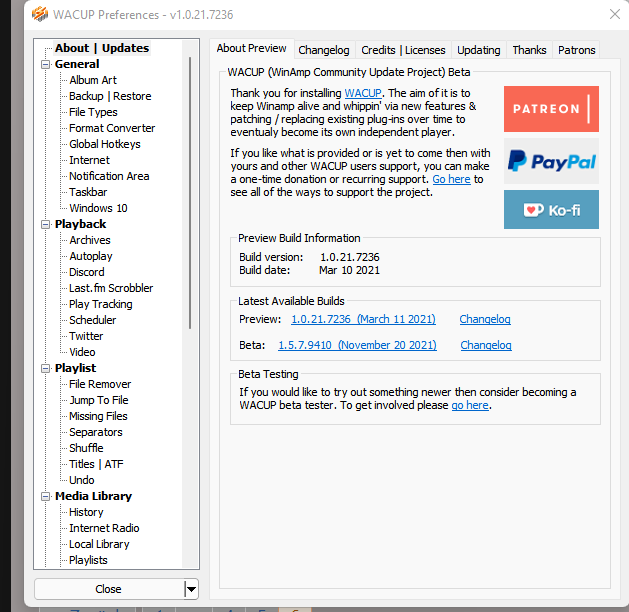Image resolution: width=629 pixels, height=612 pixels.
Task: Collapse the General tree section
Action: (46, 64)
